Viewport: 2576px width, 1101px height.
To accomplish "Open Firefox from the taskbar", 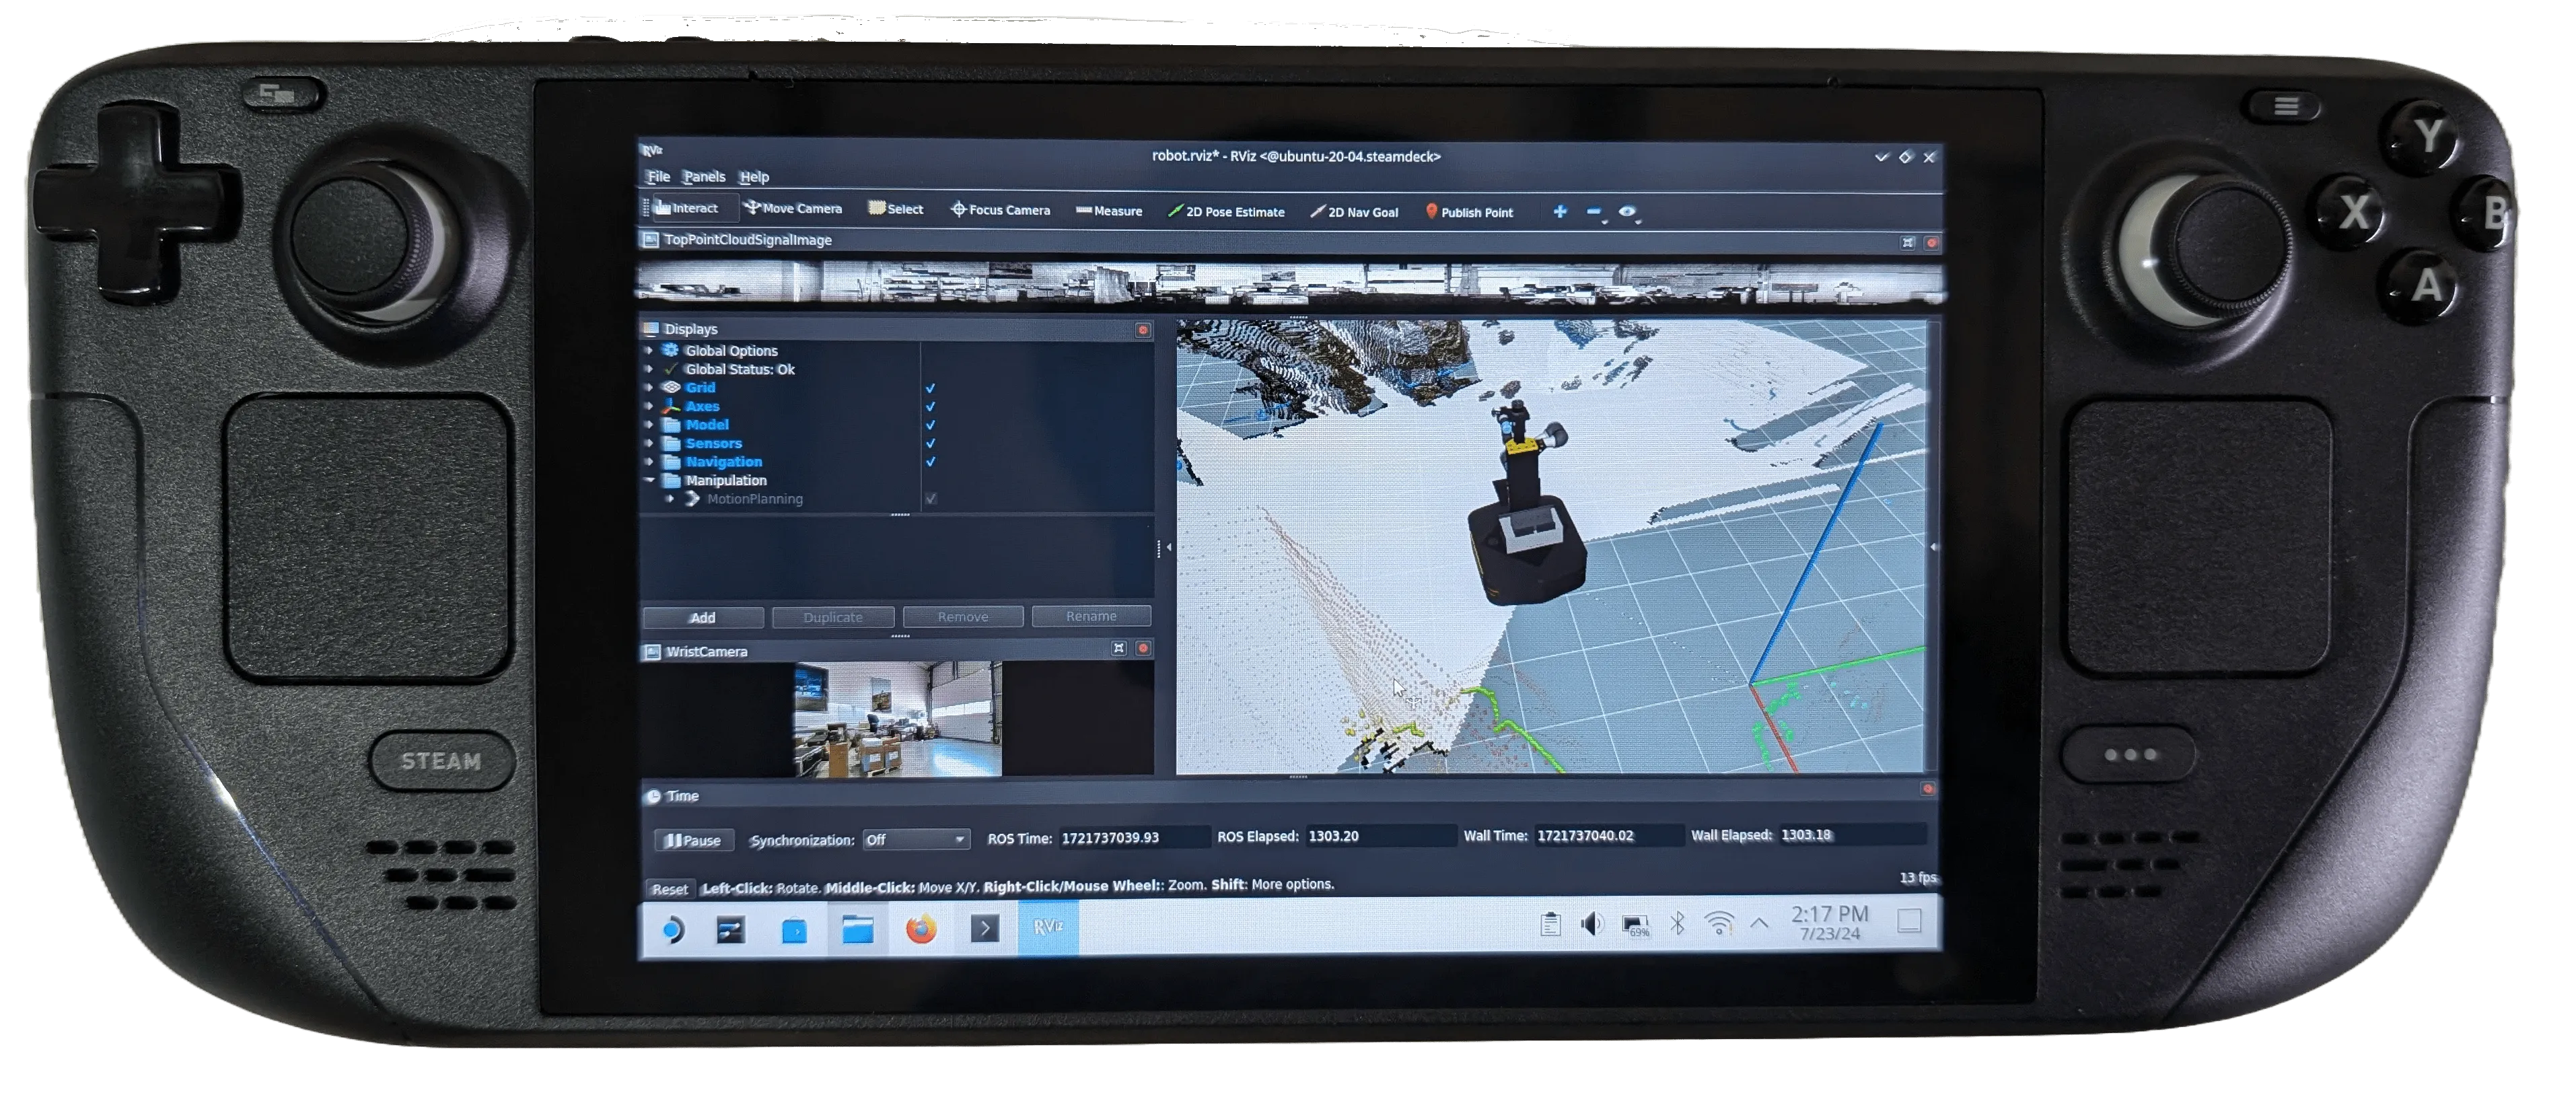I will (x=921, y=929).
